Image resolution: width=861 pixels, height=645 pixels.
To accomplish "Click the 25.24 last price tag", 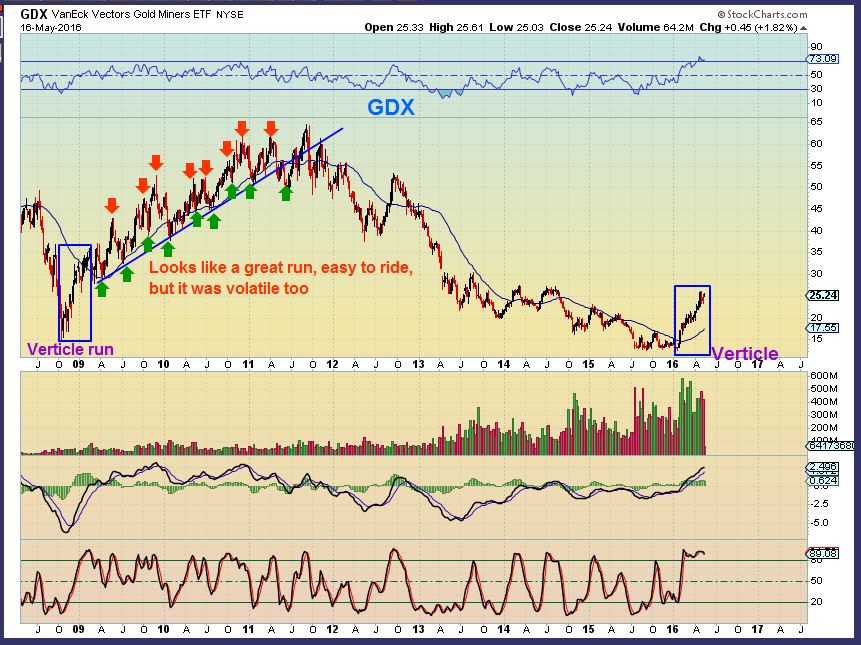I will [823, 295].
